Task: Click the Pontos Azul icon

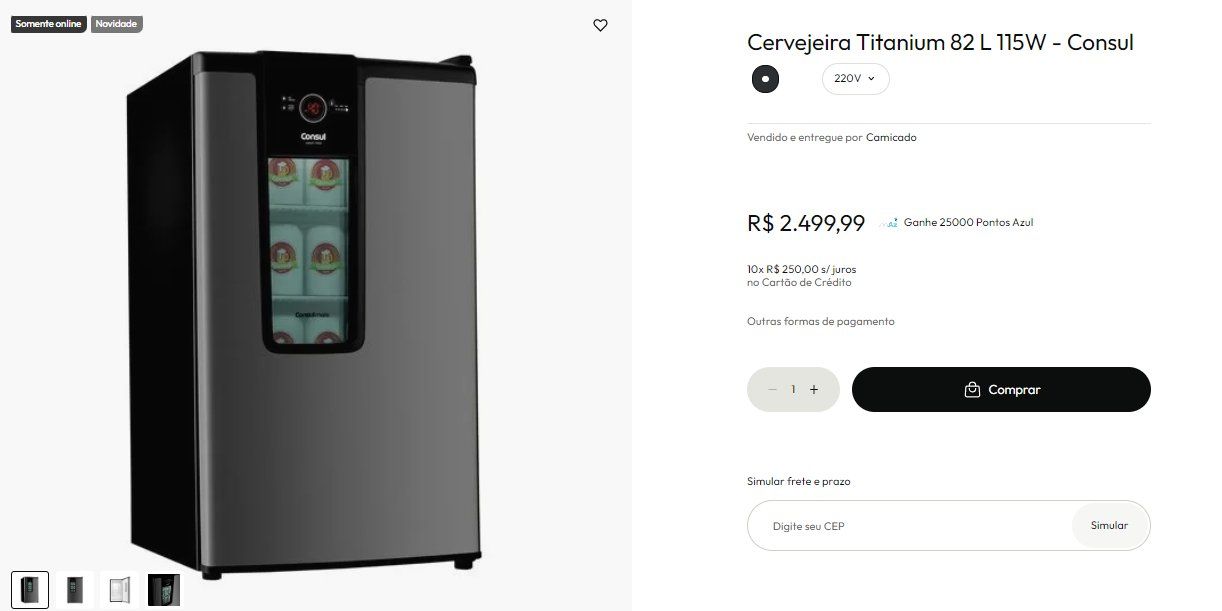Action: tap(888, 223)
